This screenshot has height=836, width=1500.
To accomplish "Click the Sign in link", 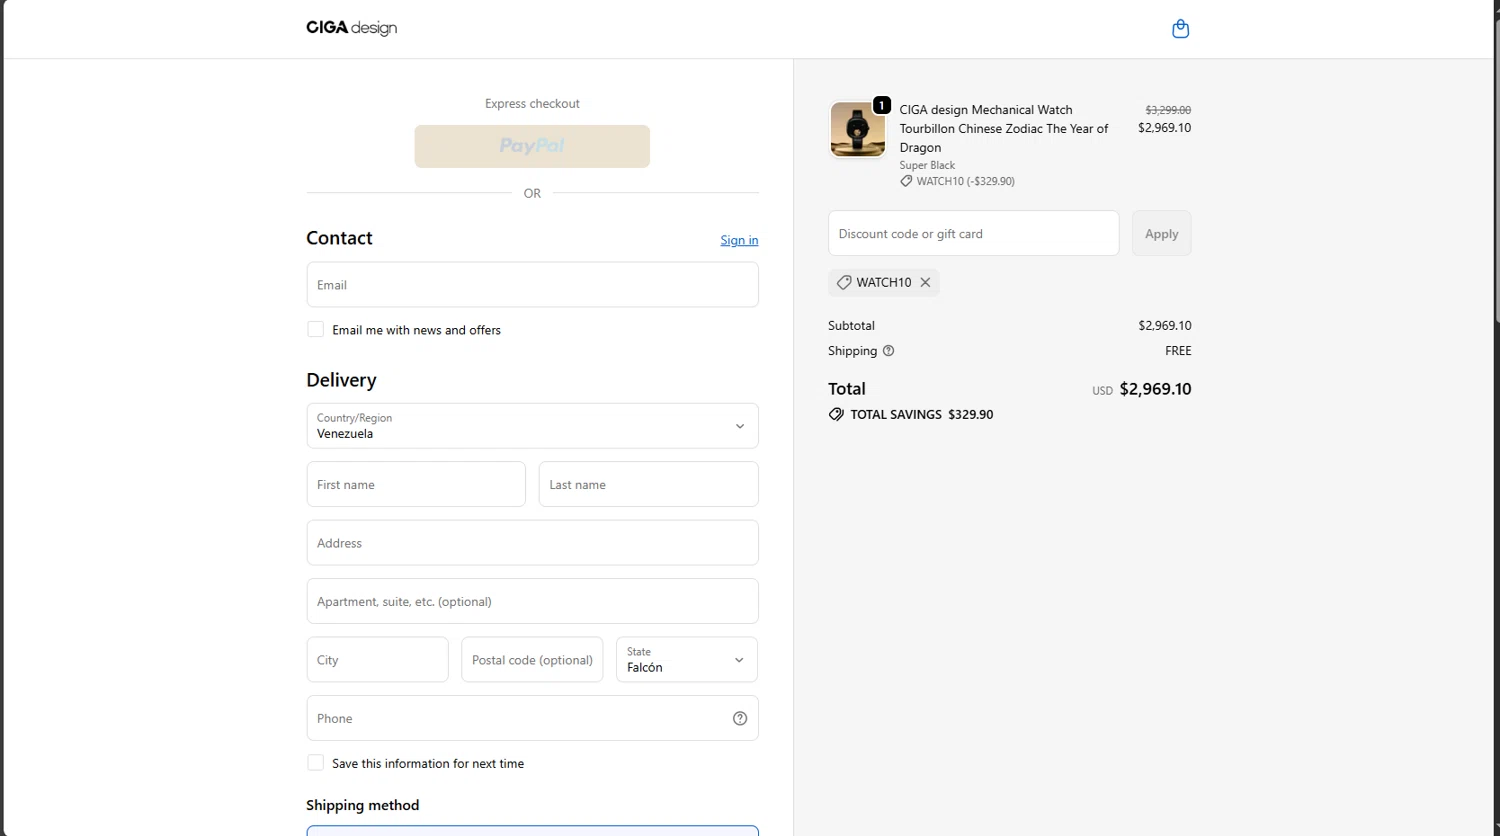I will pos(739,240).
